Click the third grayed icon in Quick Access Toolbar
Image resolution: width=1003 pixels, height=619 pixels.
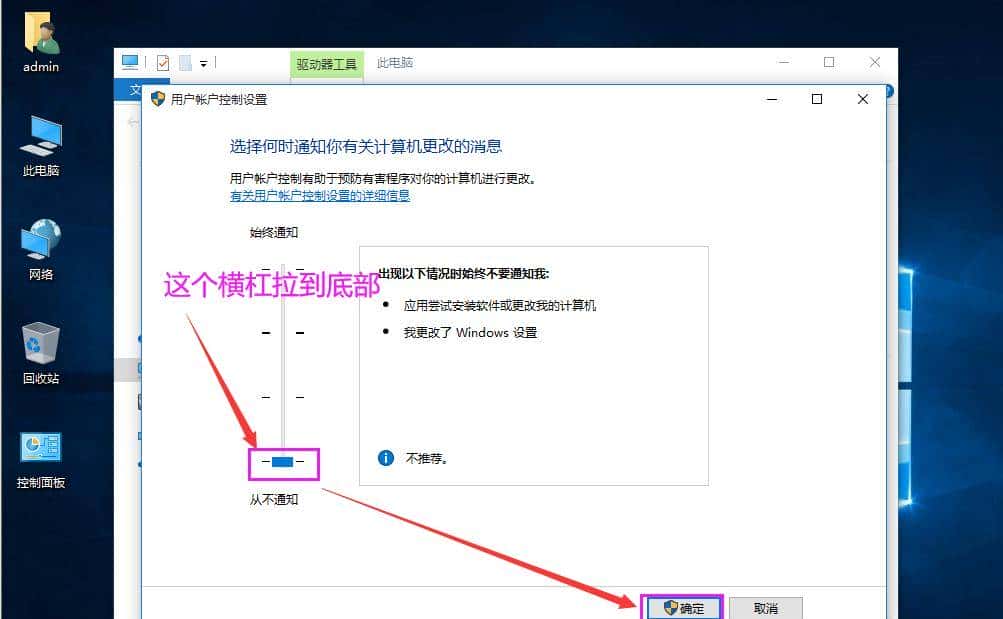pyautogui.click(x=183, y=61)
